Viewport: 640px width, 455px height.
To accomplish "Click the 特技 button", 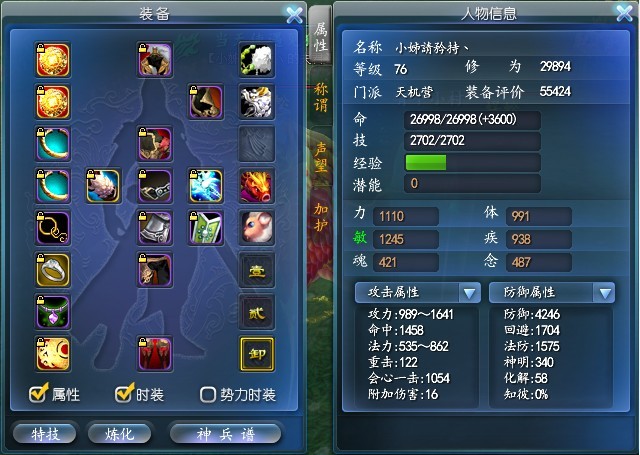I will [x=45, y=433].
